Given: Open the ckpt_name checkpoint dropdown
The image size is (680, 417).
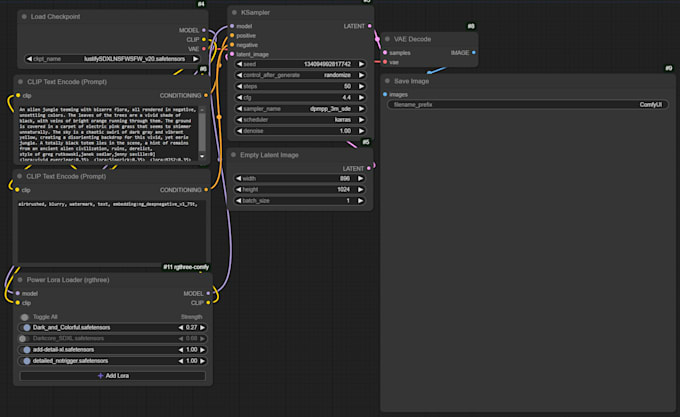Looking at the screenshot, I should pos(112,59).
